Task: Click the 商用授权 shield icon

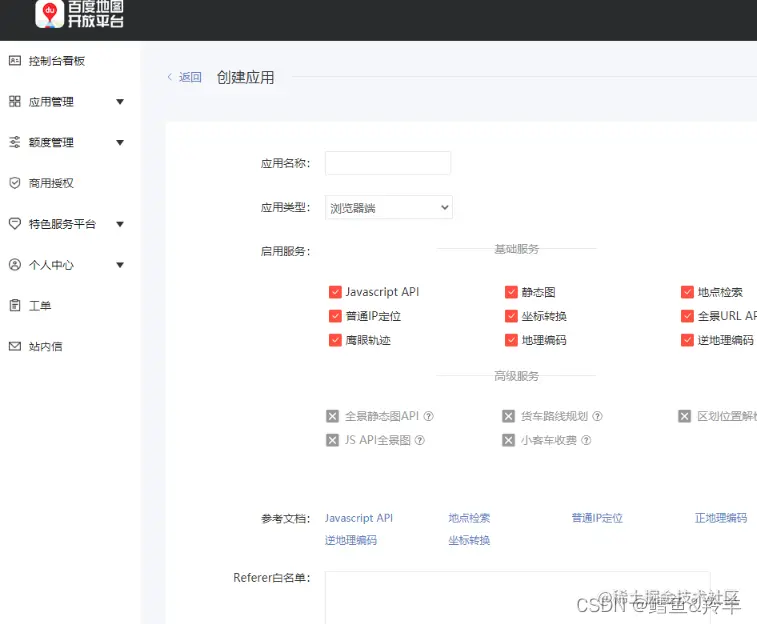Action: pos(15,183)
